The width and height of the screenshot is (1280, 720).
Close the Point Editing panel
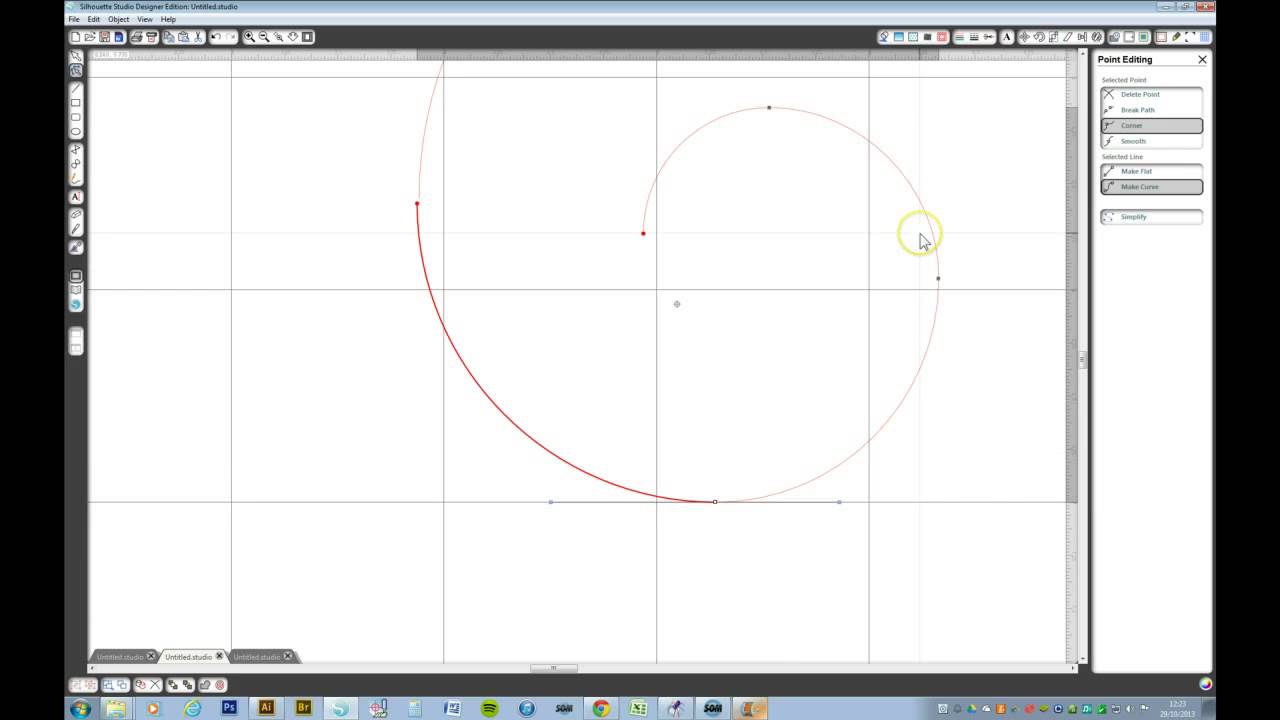tap(1202, 59)
